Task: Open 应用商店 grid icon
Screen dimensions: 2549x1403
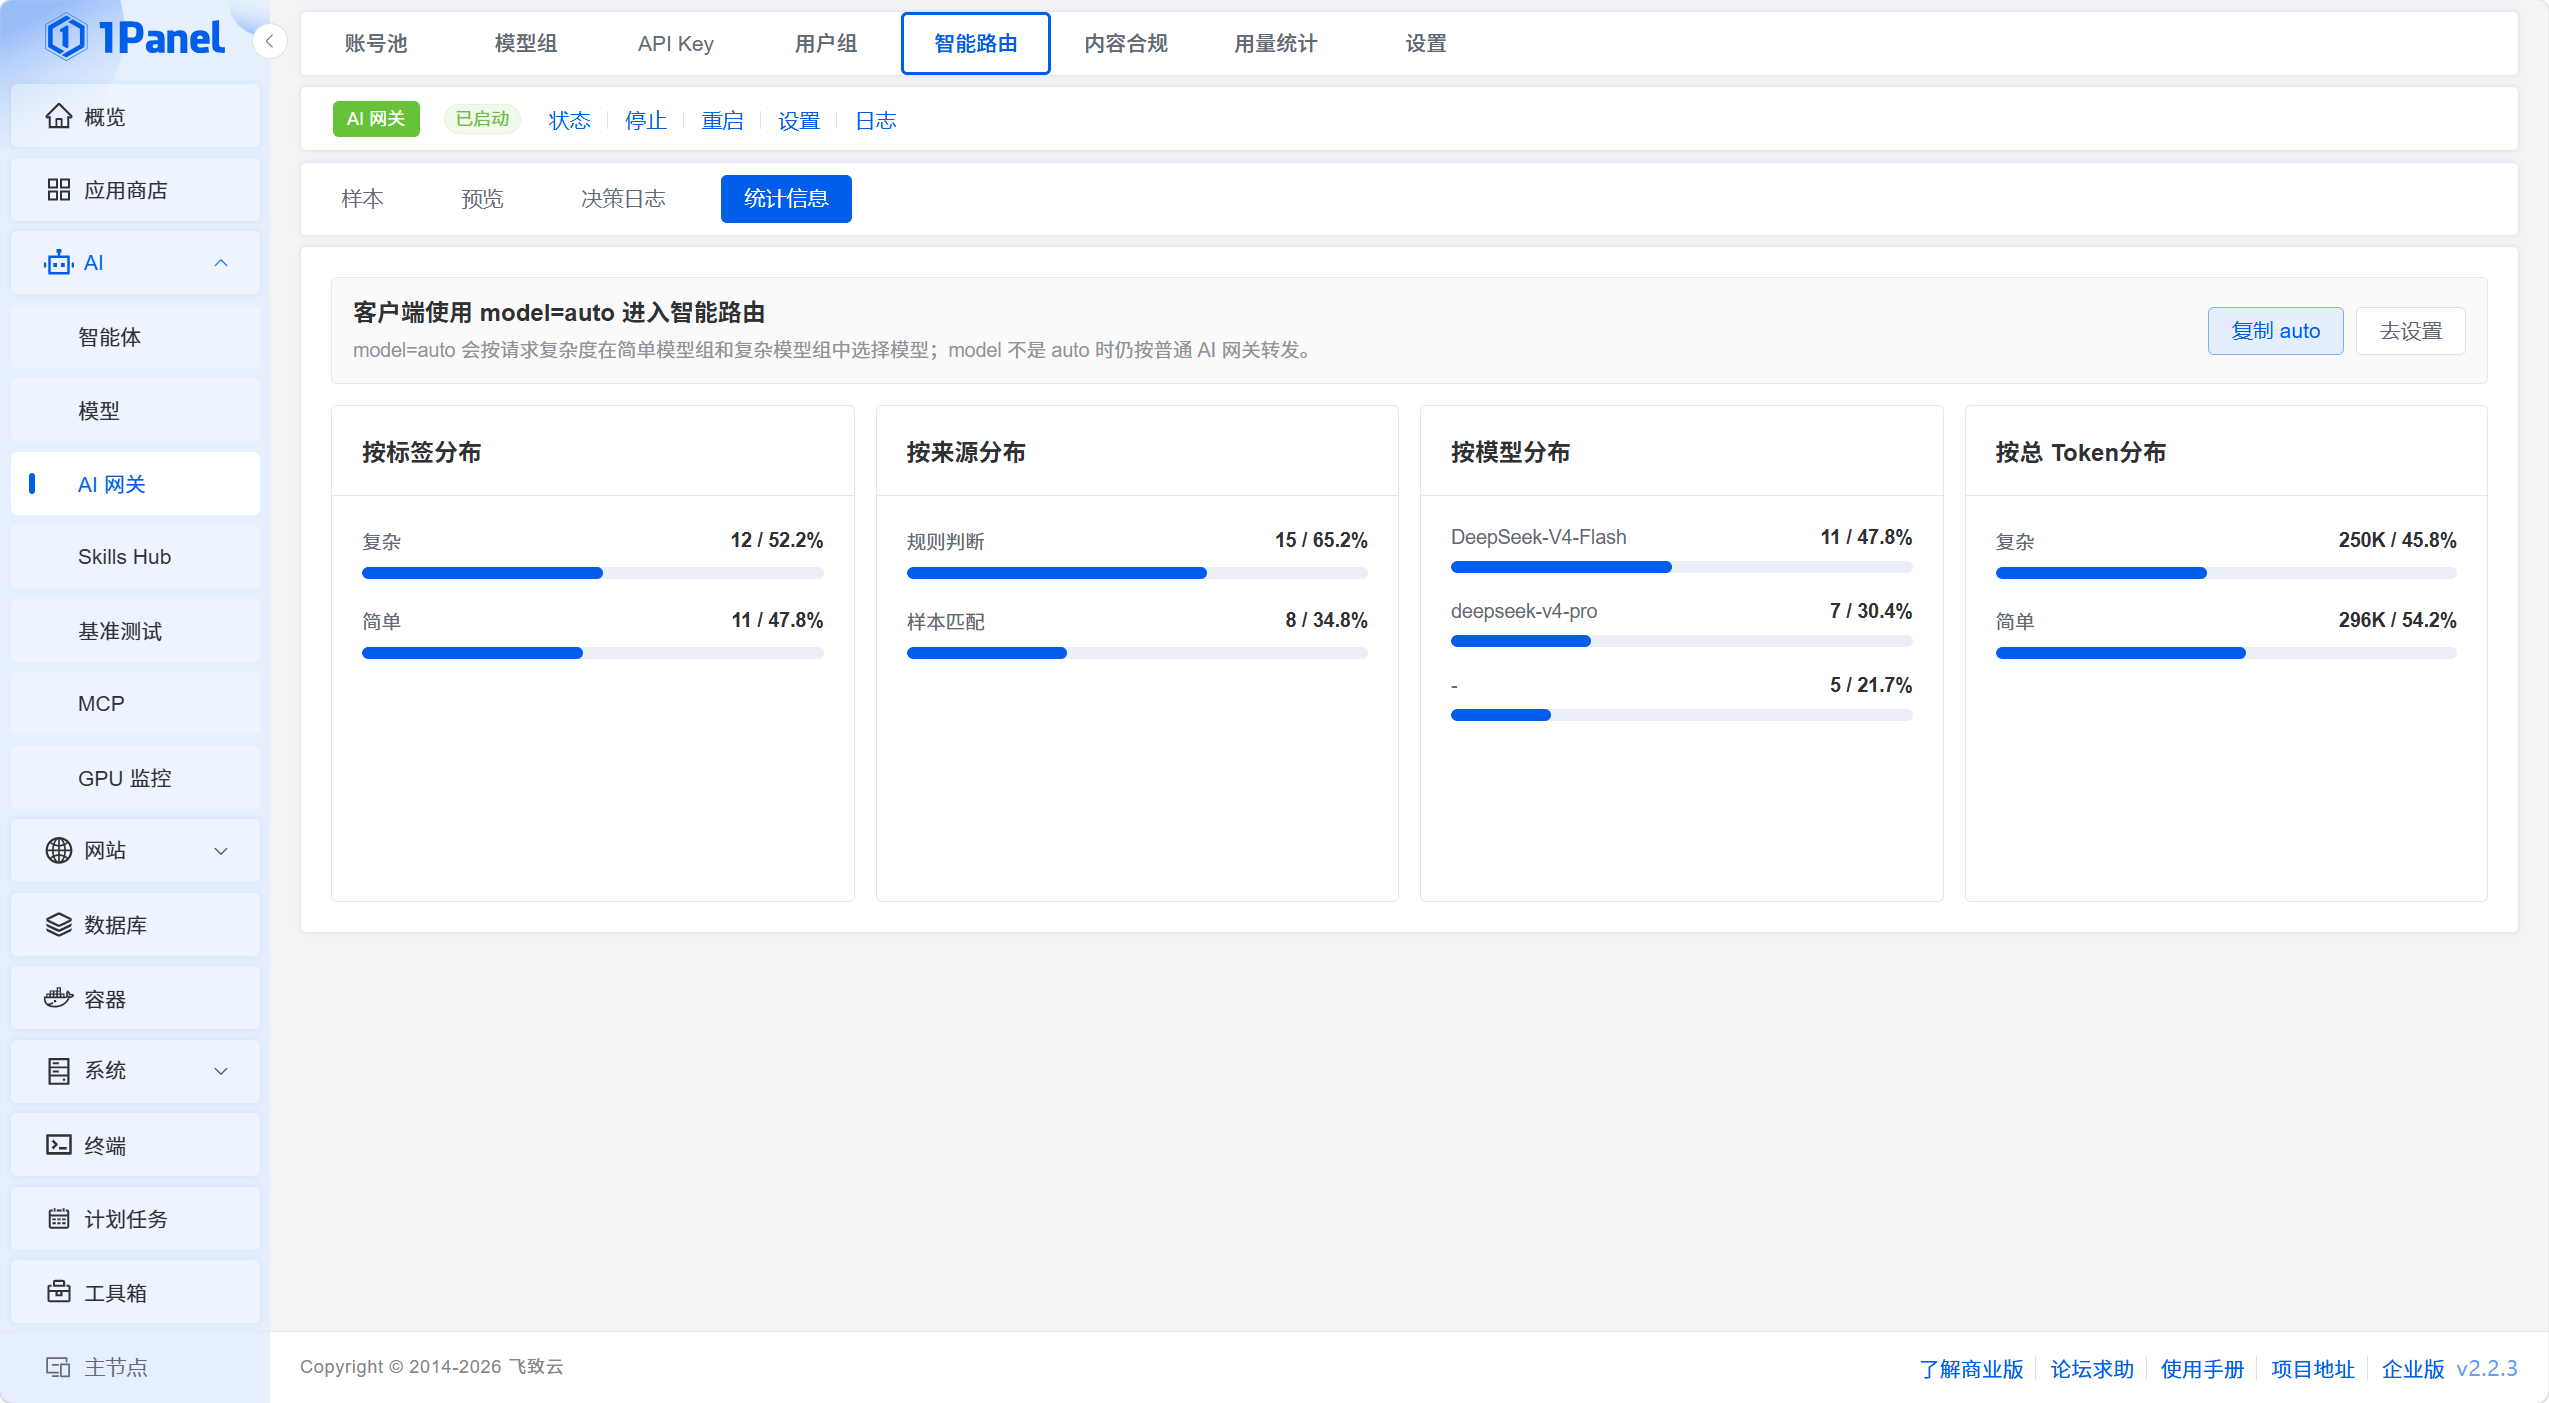Action: coord(59,190)
